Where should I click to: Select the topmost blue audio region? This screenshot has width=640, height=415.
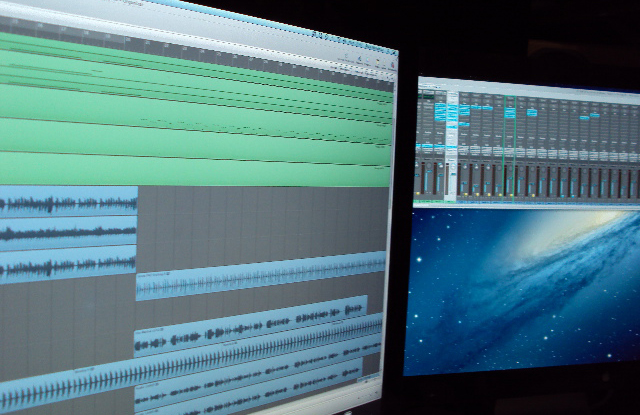tap(68, 203)
